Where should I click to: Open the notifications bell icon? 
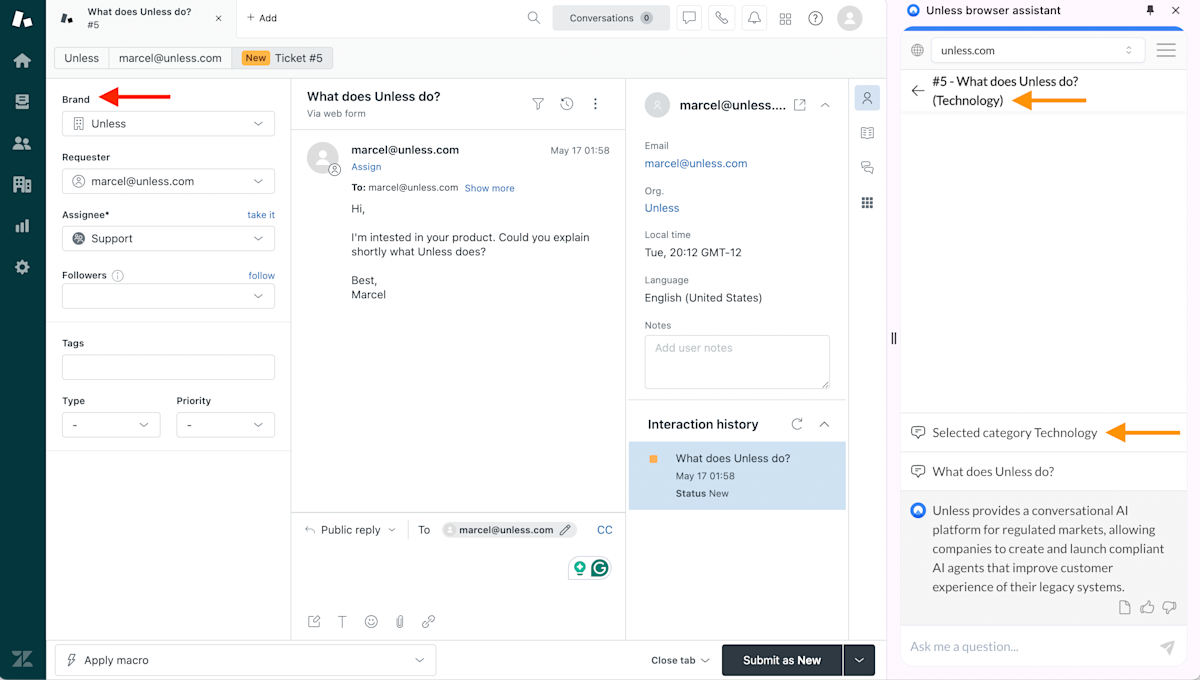pos(754,18)
